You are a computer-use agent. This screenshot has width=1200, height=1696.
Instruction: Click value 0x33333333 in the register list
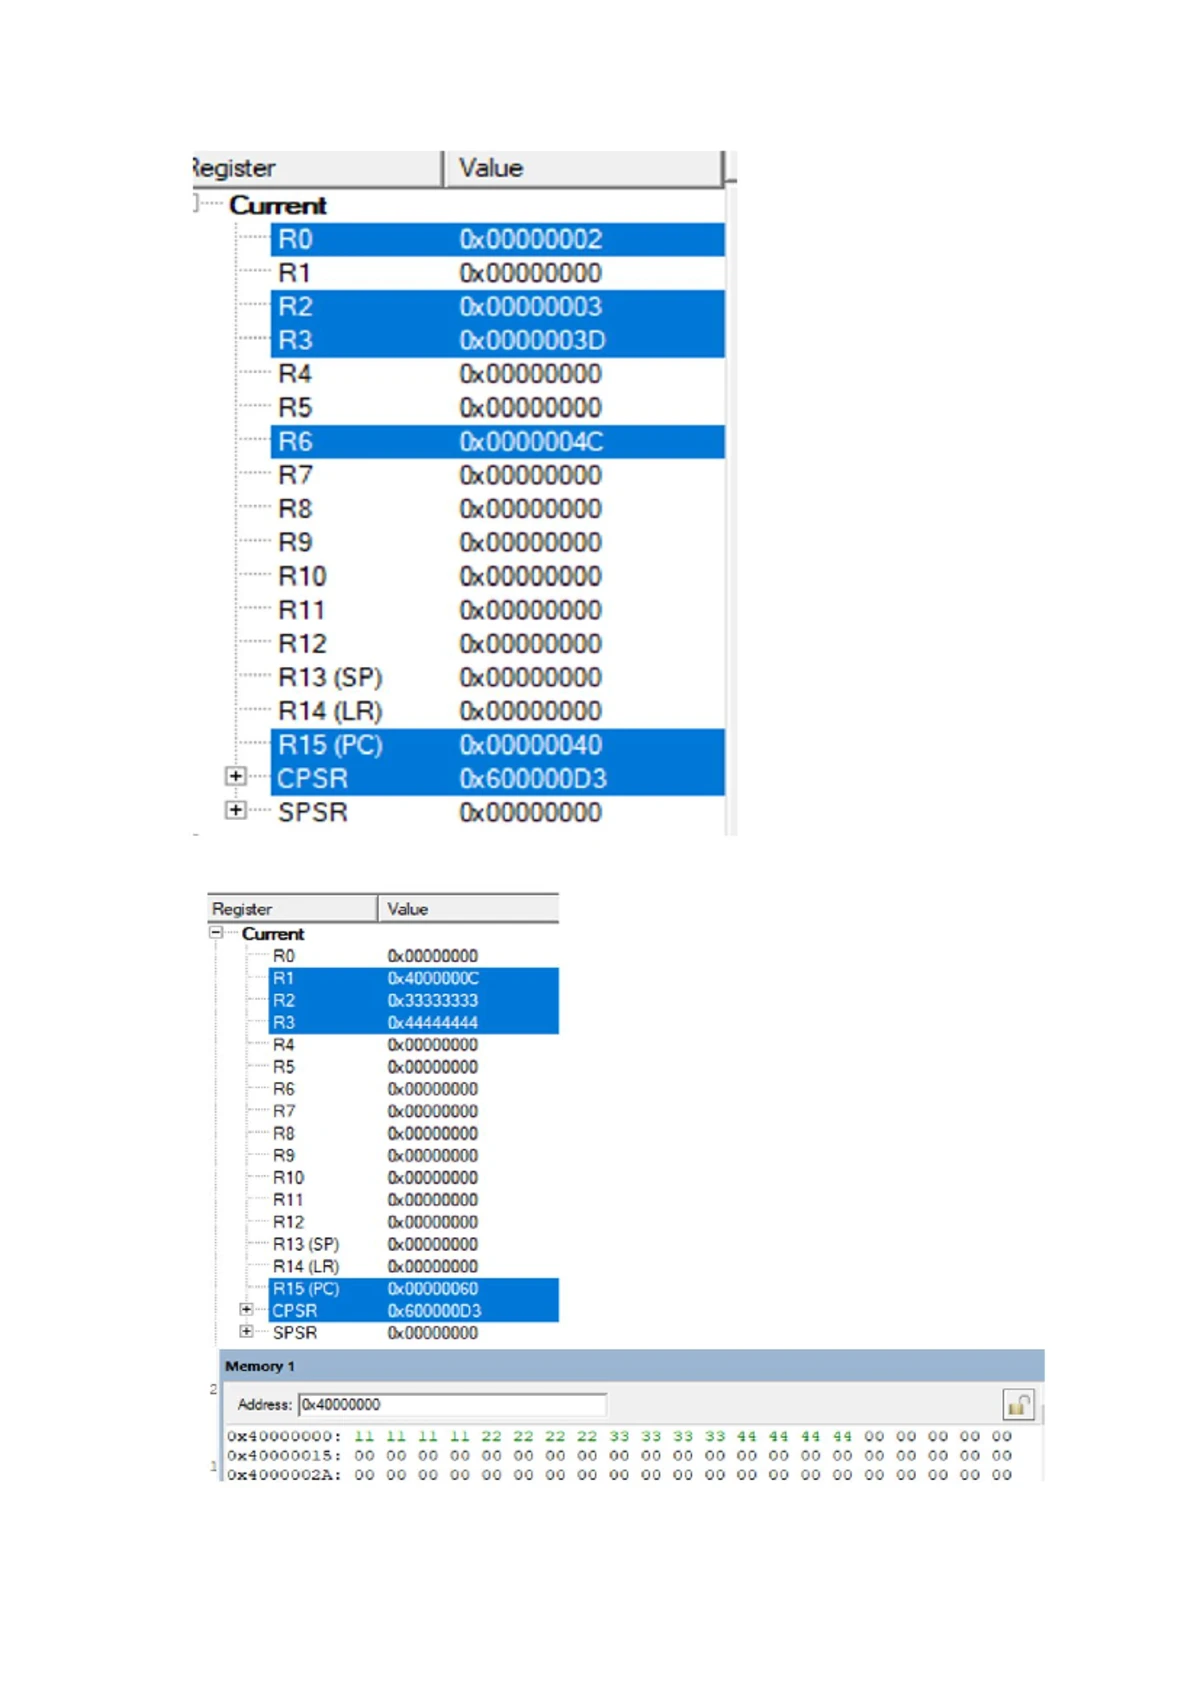pos(433,1000)
